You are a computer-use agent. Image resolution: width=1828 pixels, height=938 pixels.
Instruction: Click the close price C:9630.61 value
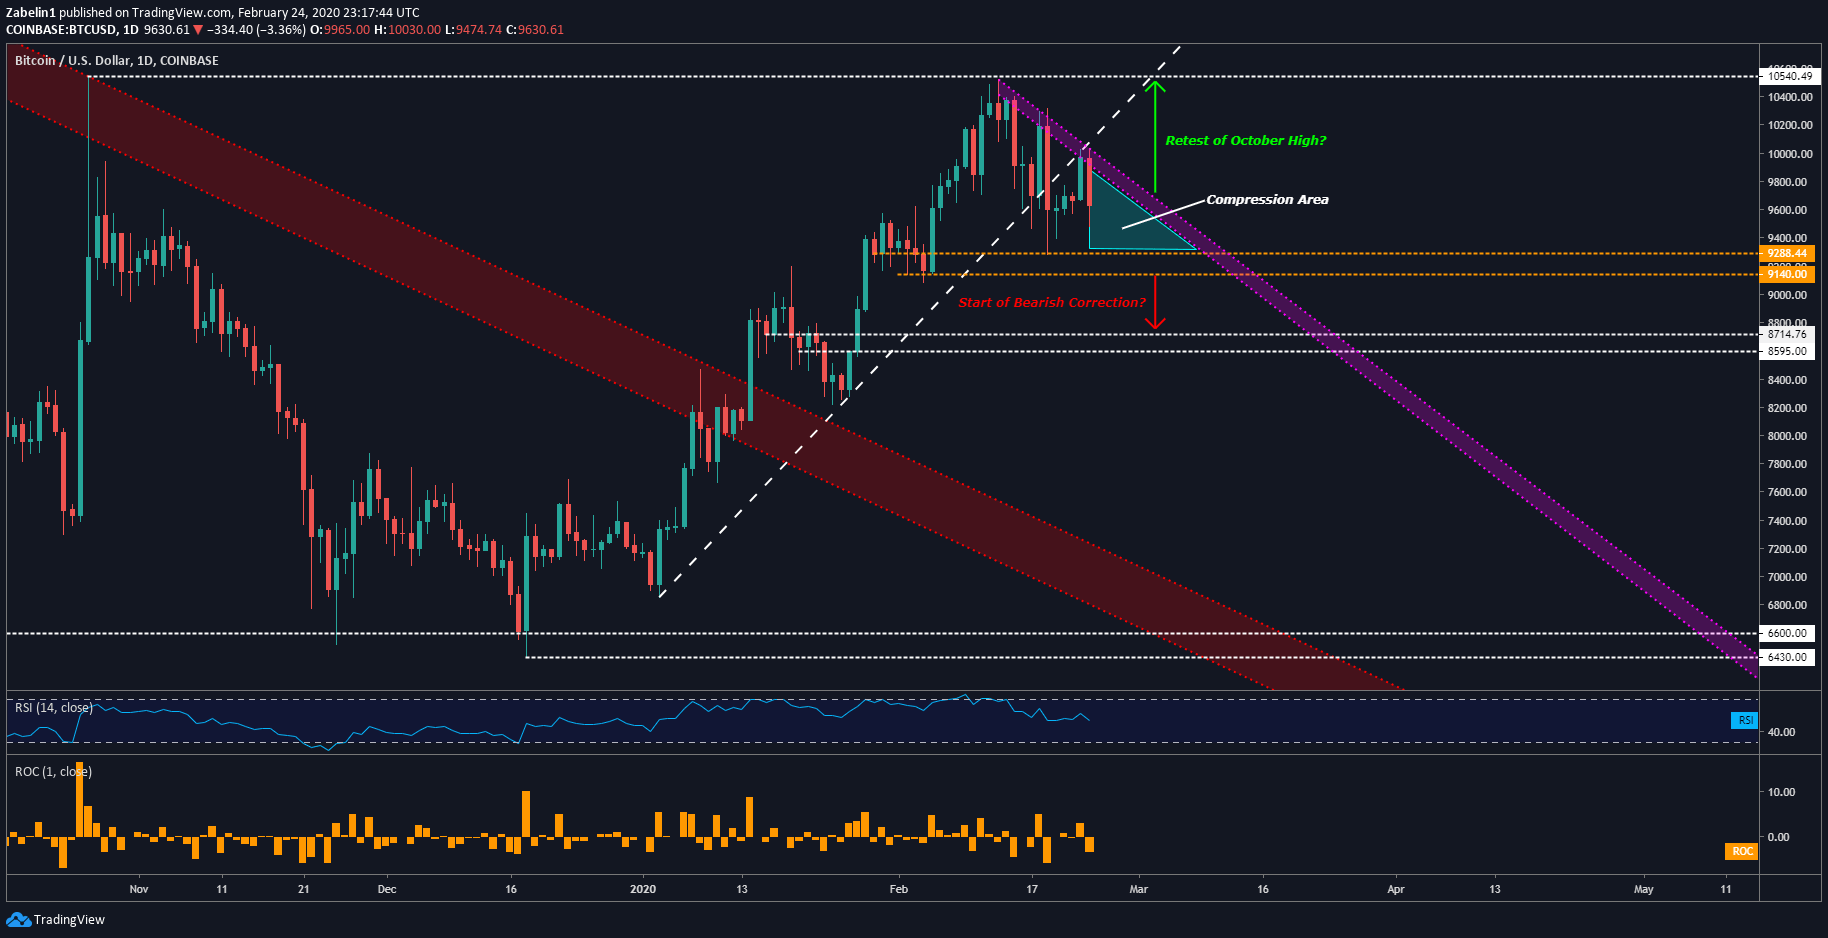[535, 30]
